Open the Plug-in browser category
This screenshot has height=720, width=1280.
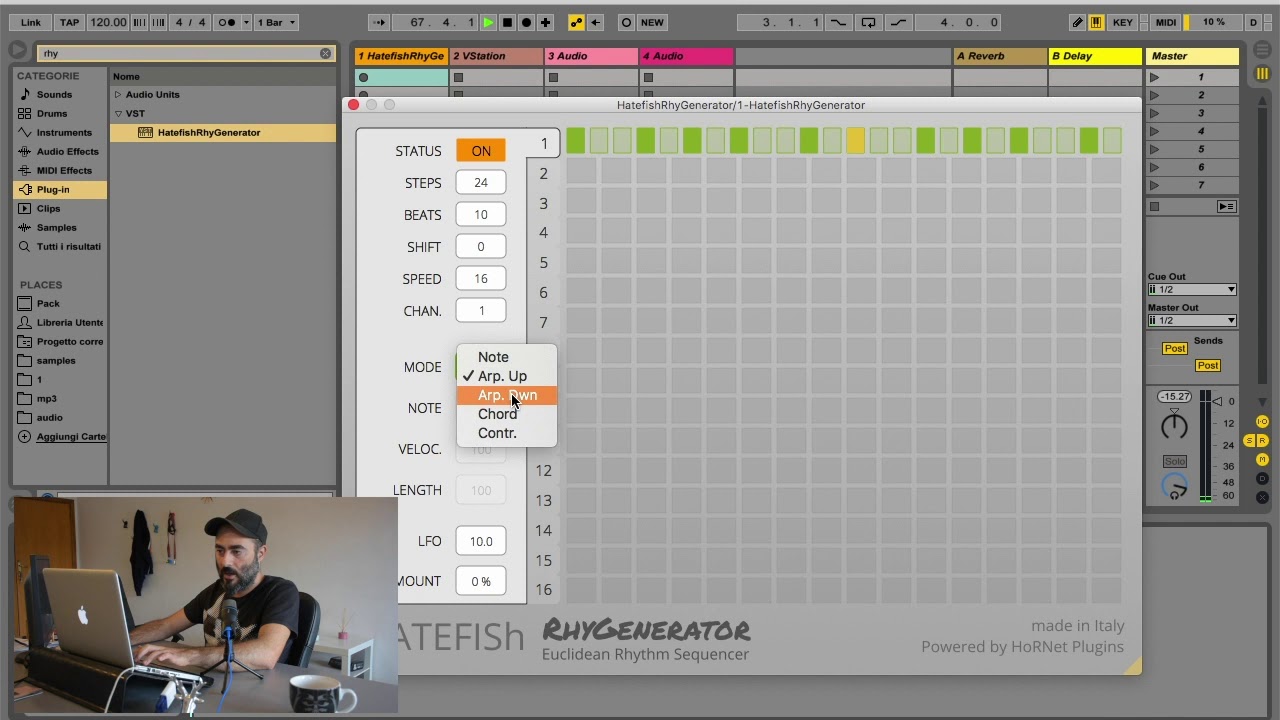click(61, 189)
